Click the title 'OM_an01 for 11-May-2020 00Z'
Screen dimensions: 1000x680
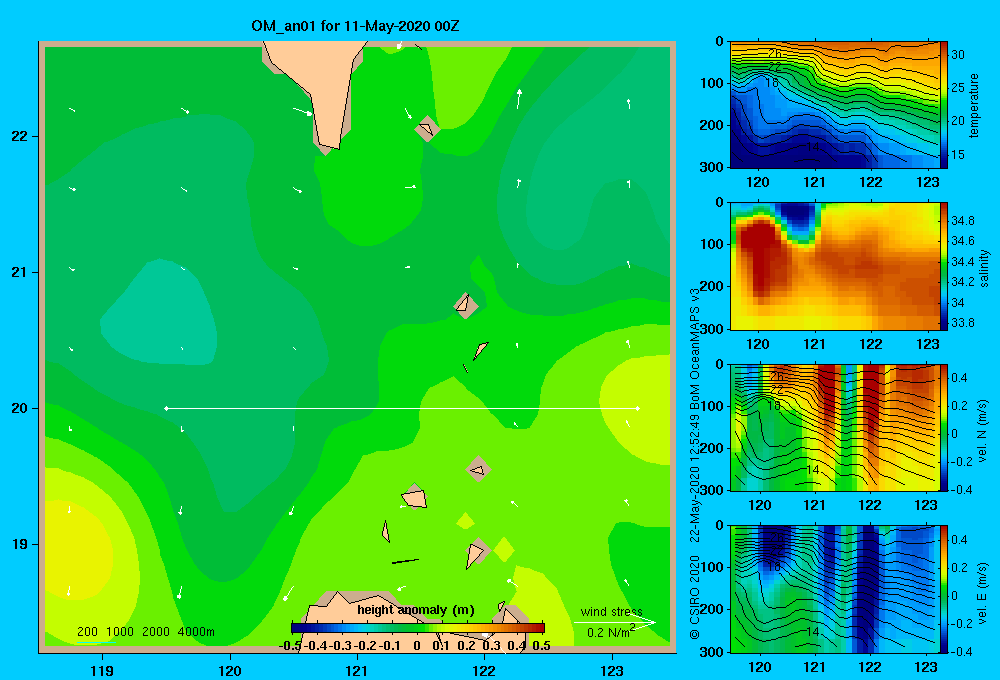[355, 26]
